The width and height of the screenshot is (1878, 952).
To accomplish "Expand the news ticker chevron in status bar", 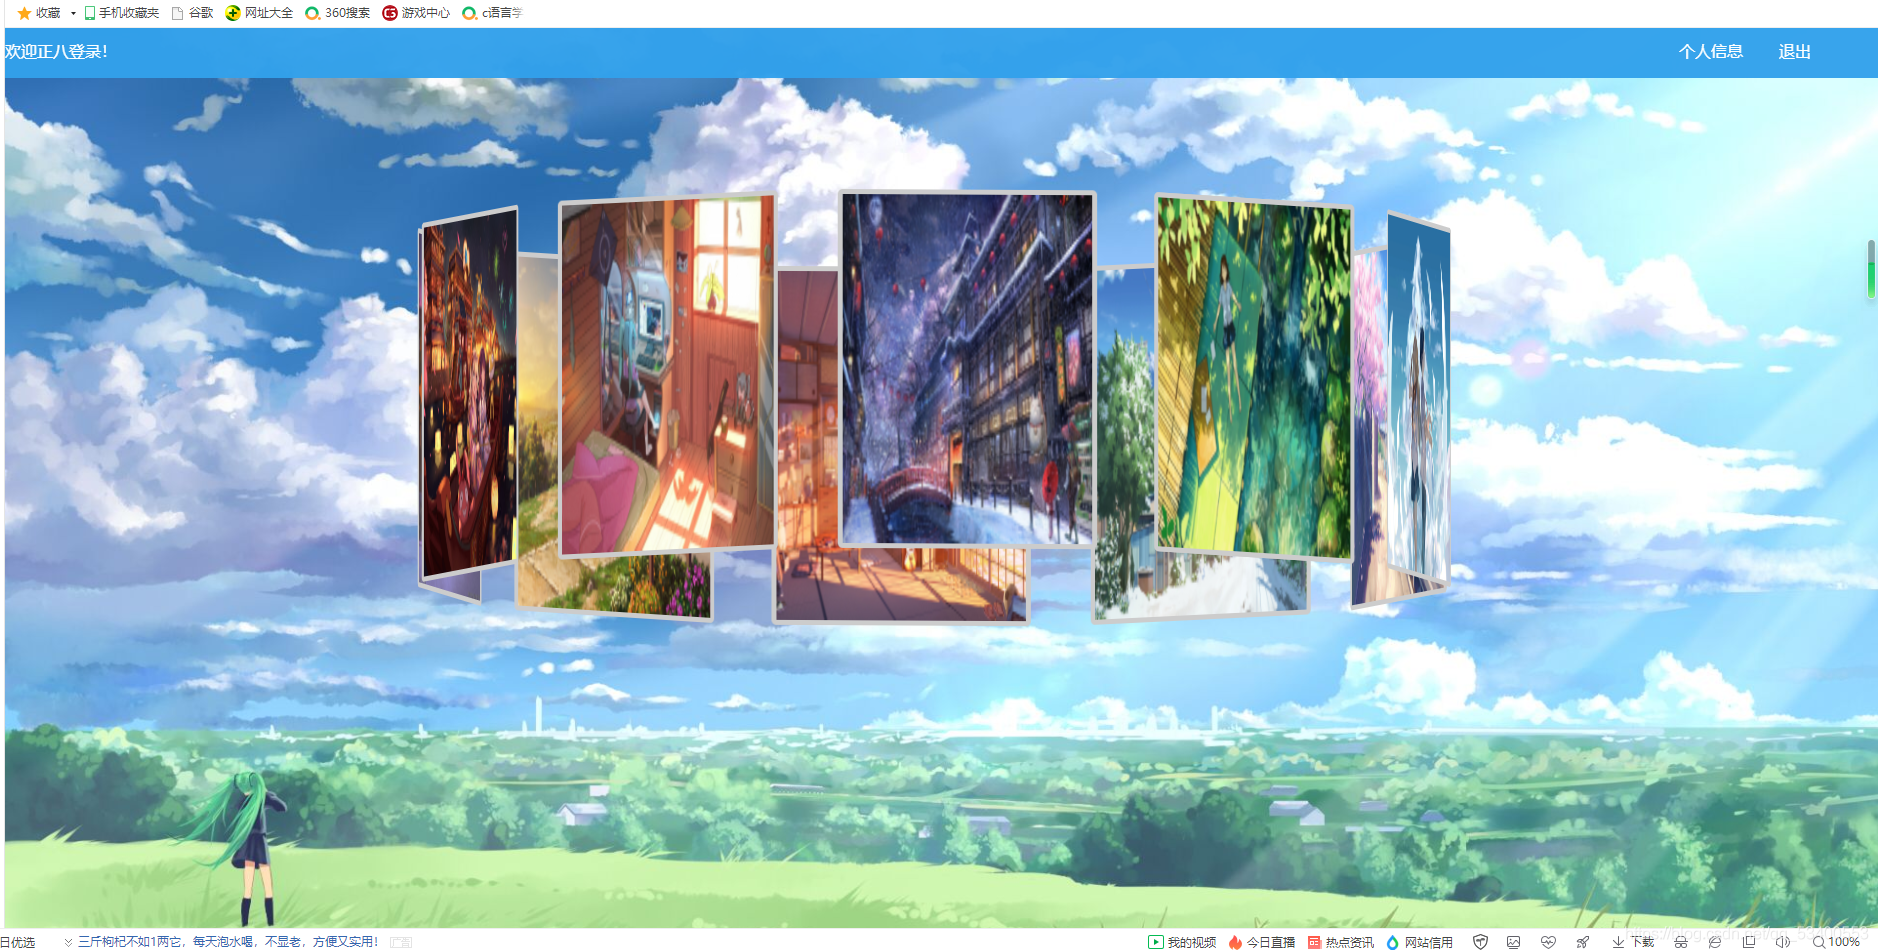I will [68, 942].
